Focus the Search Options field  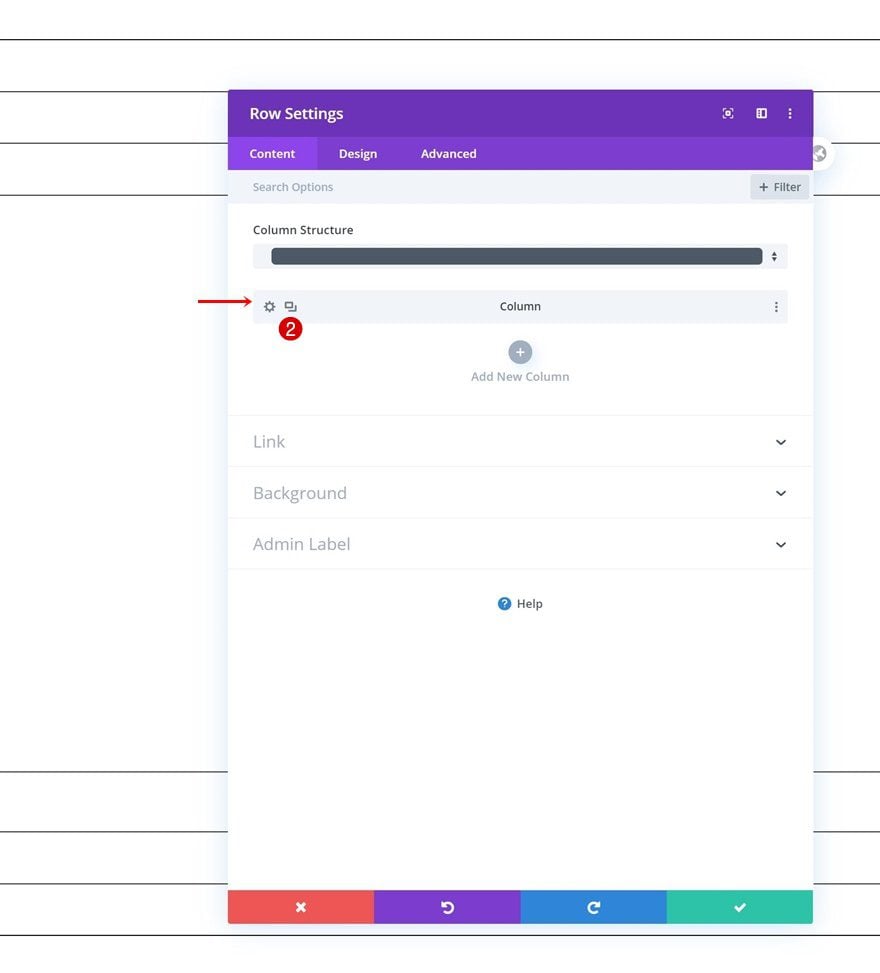(x=488, y=187)
